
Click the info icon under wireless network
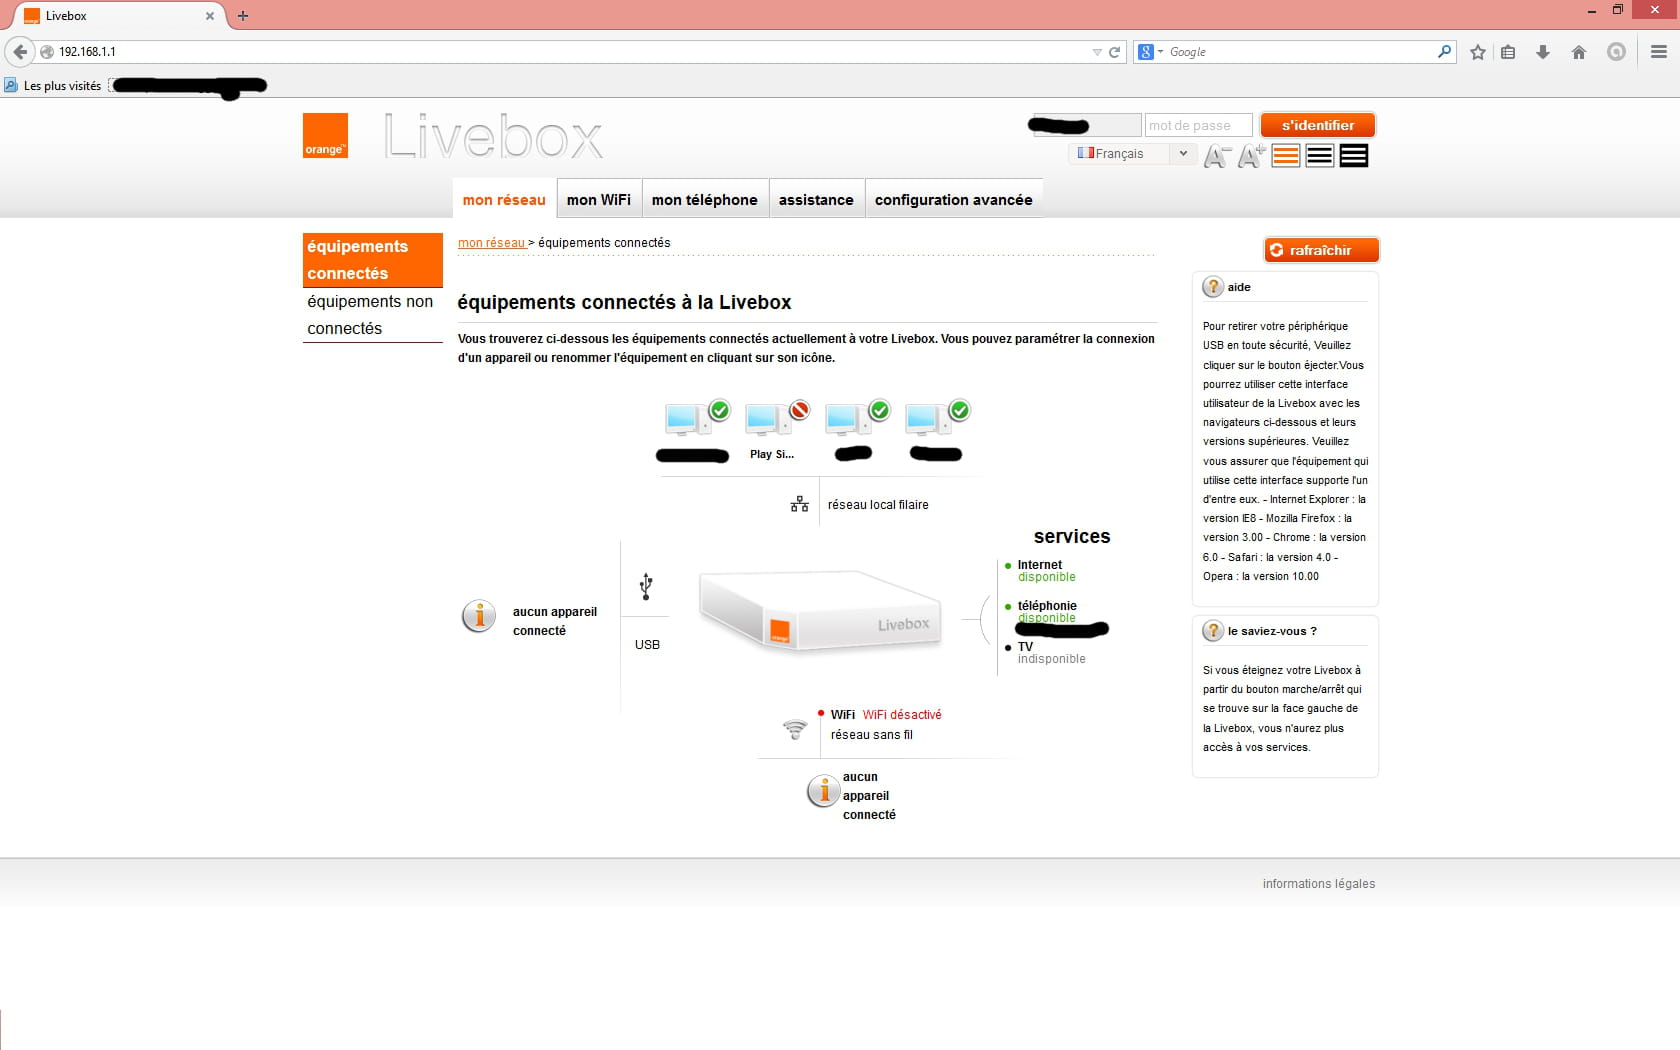click(x=823, y=791)
